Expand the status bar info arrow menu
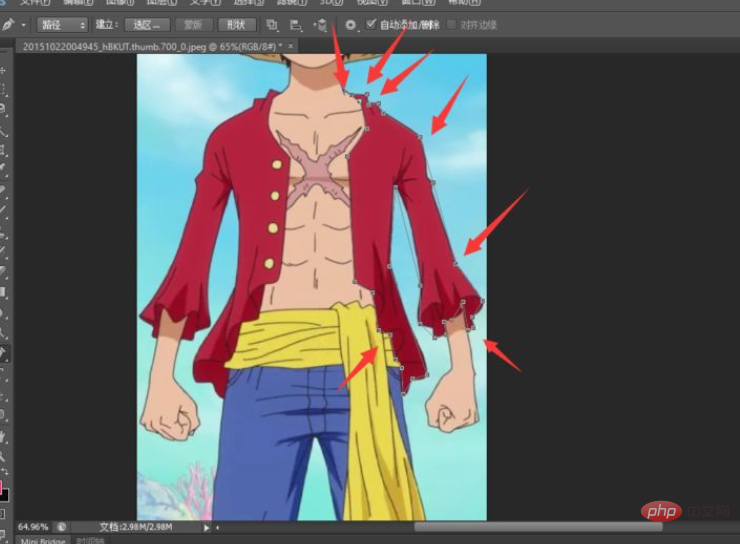Viewport: 740px width, 544px height. 206,527
